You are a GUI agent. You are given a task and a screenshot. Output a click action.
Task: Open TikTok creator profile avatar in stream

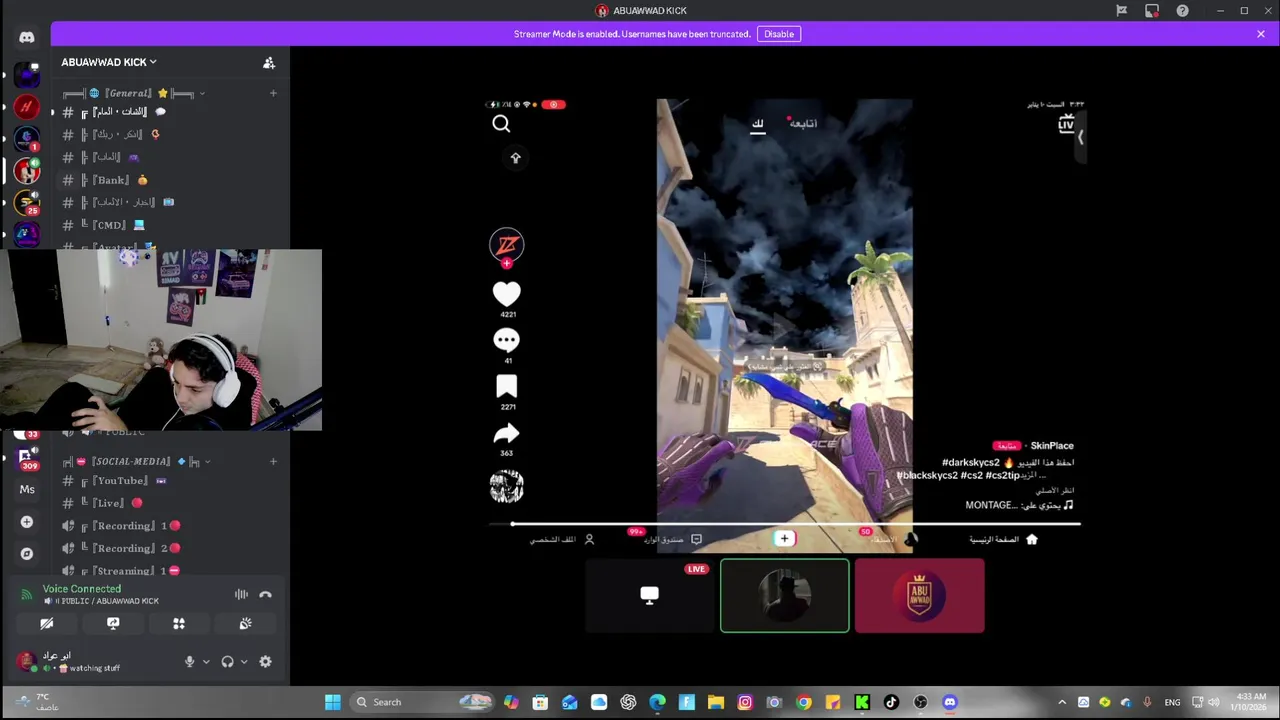(506, 245)
